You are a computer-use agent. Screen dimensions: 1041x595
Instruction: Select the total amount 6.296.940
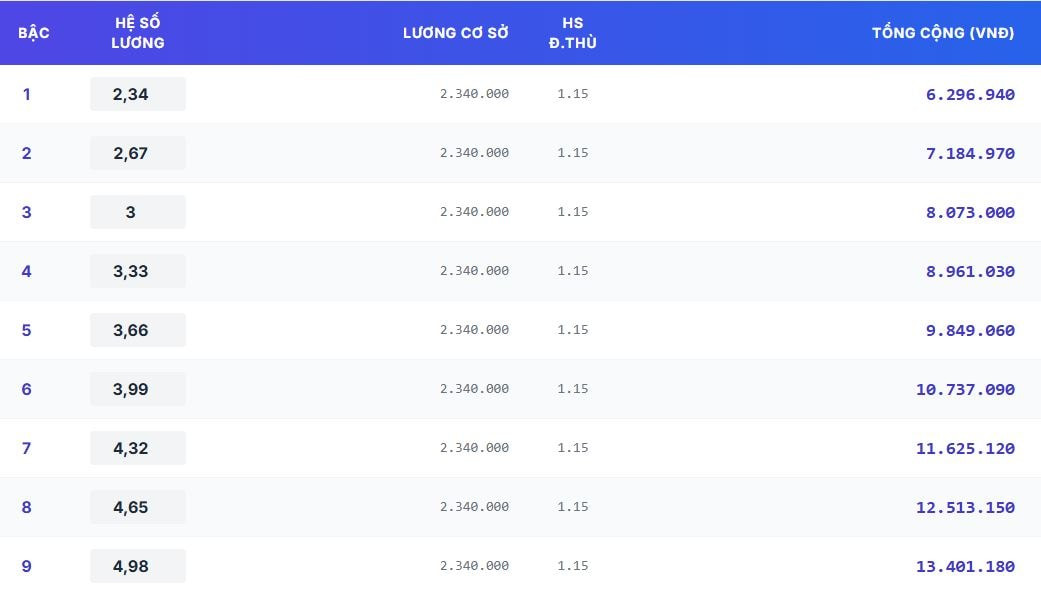click(969, 95)
